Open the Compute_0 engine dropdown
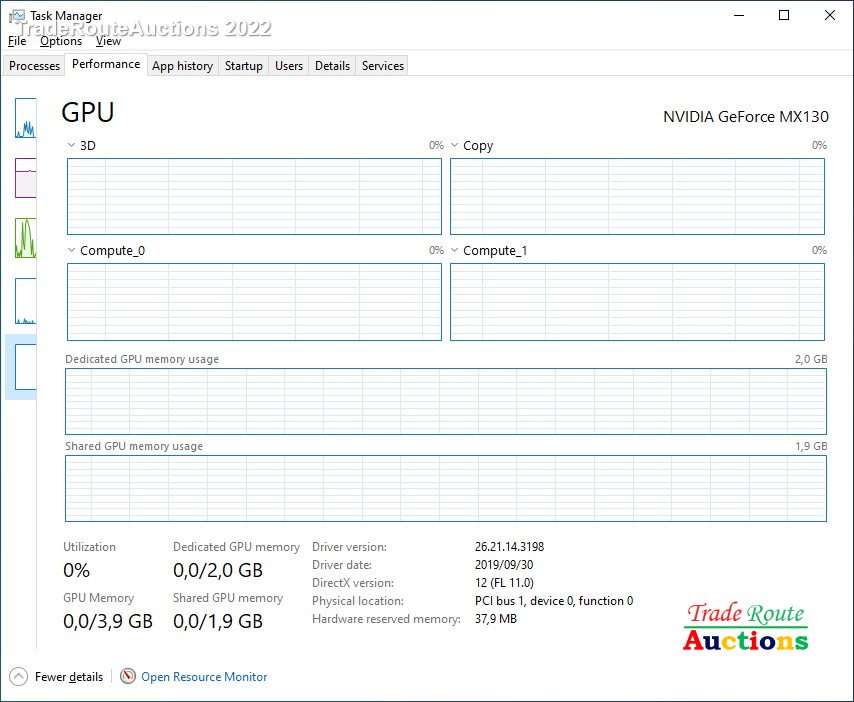This screenshot has height=702, width=854. point(71,250)
